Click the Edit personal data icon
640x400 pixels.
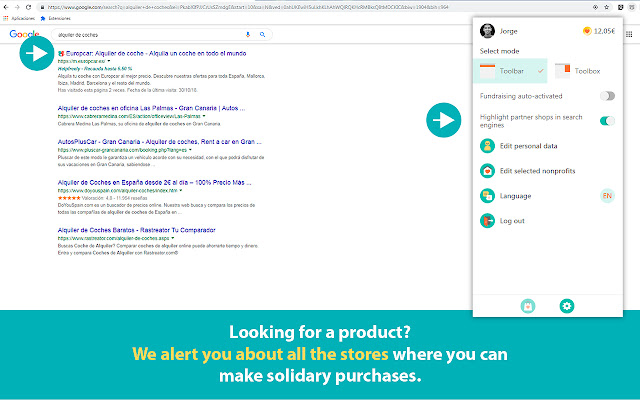click(487, 147)
